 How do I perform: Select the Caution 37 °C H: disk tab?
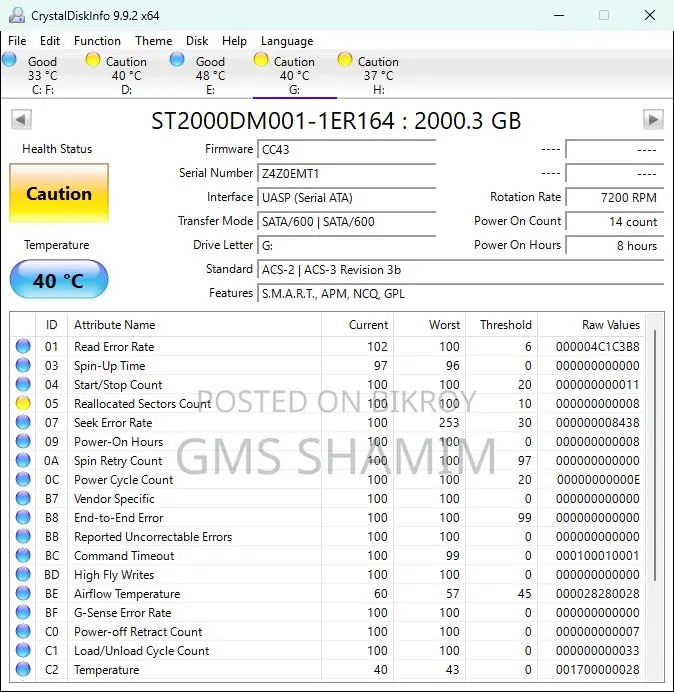click(378, 75)
